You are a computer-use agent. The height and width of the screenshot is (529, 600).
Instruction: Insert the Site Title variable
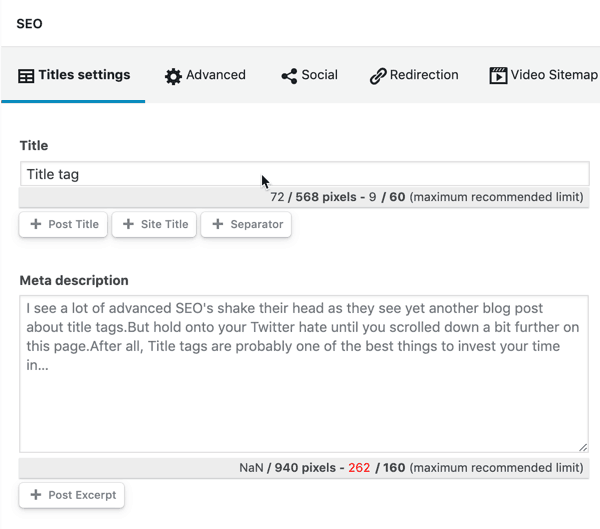155,224
